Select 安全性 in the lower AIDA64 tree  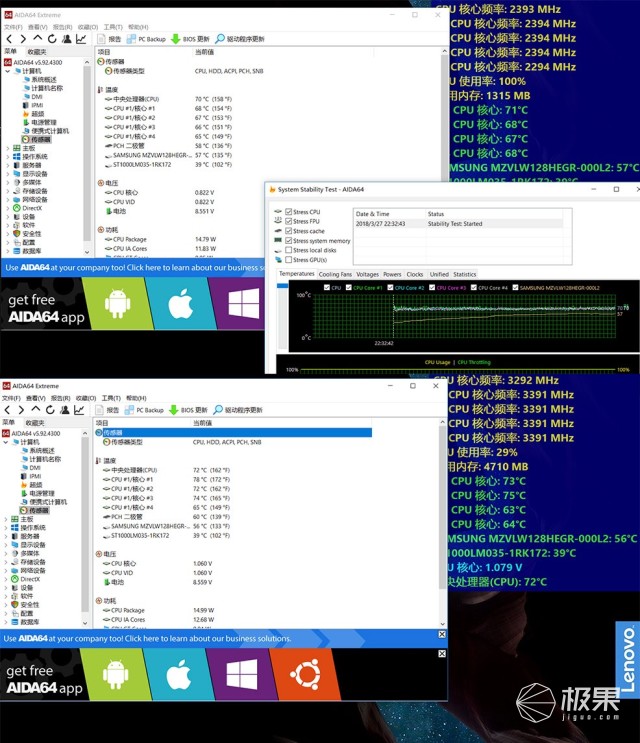tap(26, 605)
